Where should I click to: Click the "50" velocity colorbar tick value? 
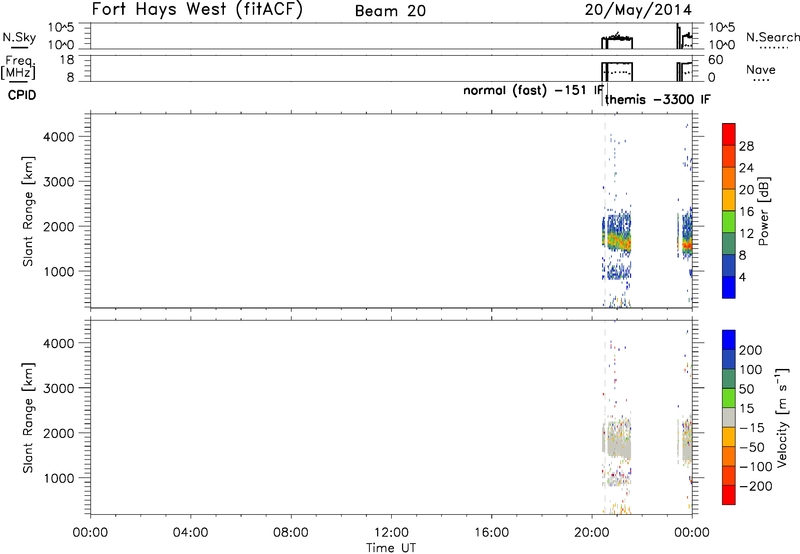(746, 389)
